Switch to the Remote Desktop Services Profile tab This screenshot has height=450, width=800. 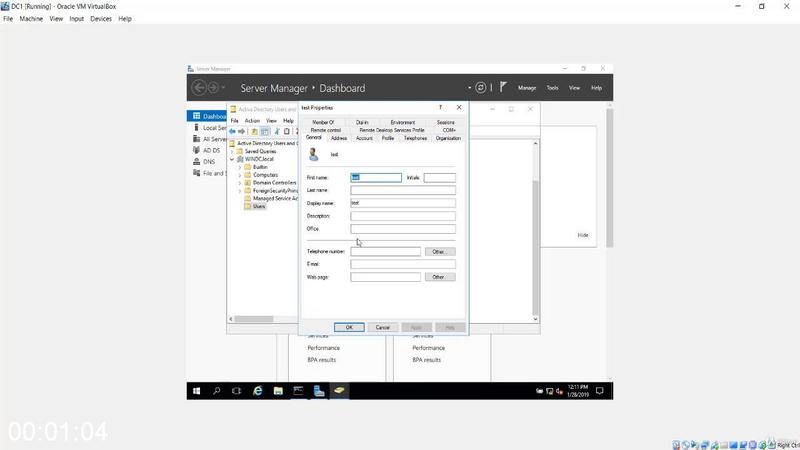tap(392, 130)
